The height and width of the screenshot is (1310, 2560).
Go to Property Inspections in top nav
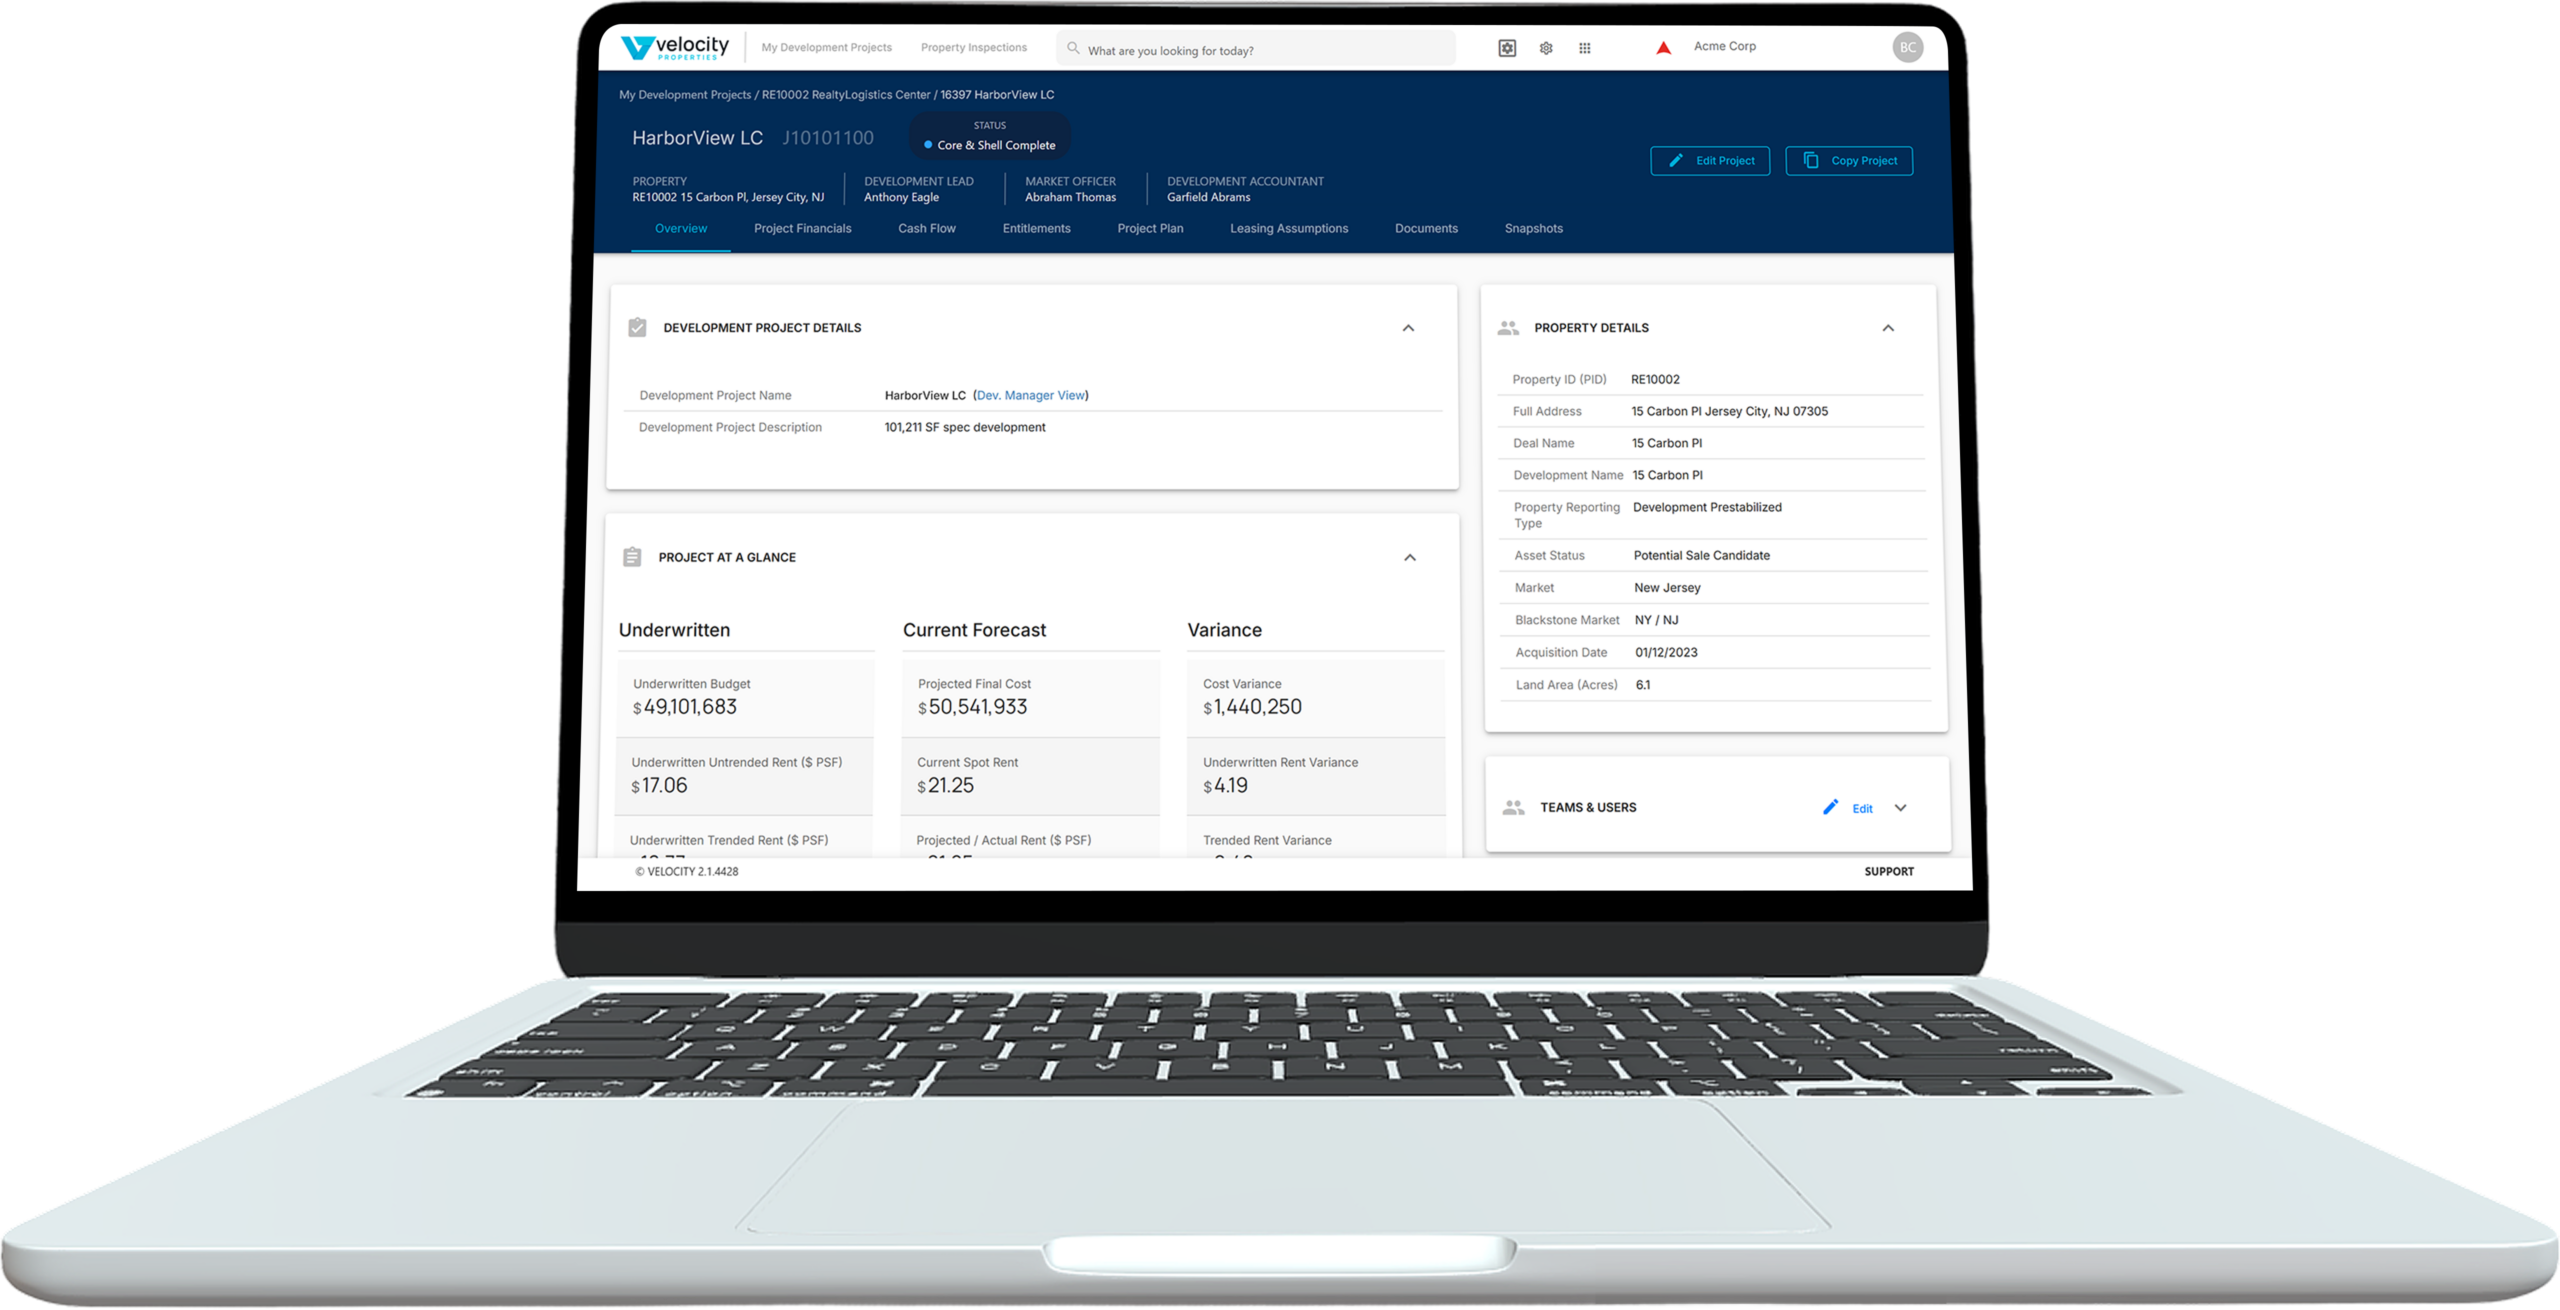tap(974, 48)
